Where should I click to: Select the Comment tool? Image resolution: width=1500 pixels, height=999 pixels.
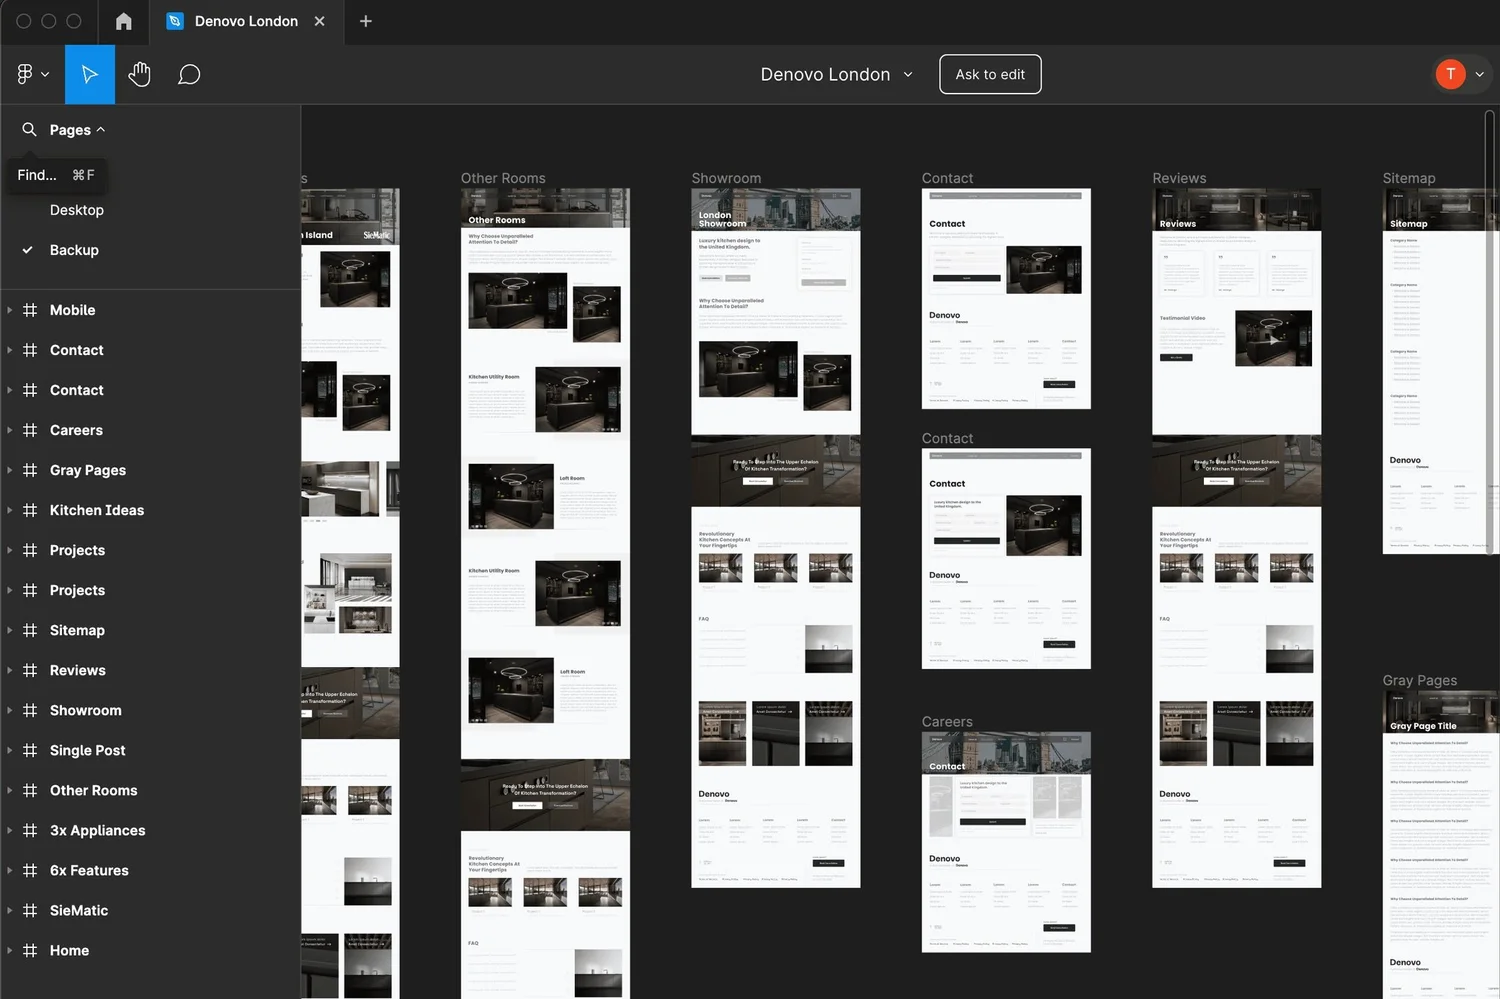[x=189, y=74]
